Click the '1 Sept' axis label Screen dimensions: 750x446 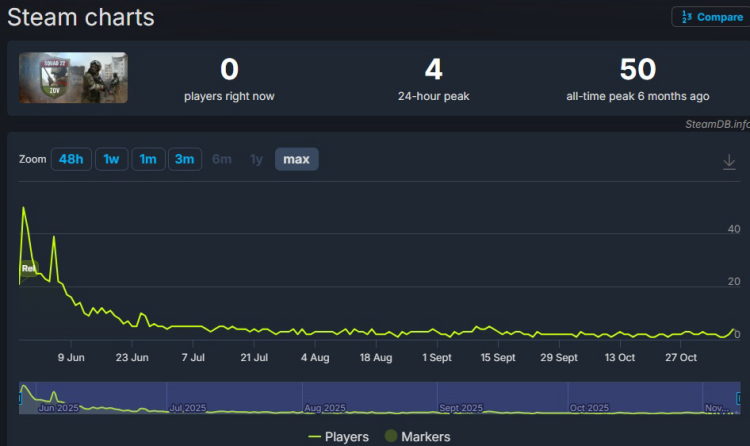[x=437, y=357]
